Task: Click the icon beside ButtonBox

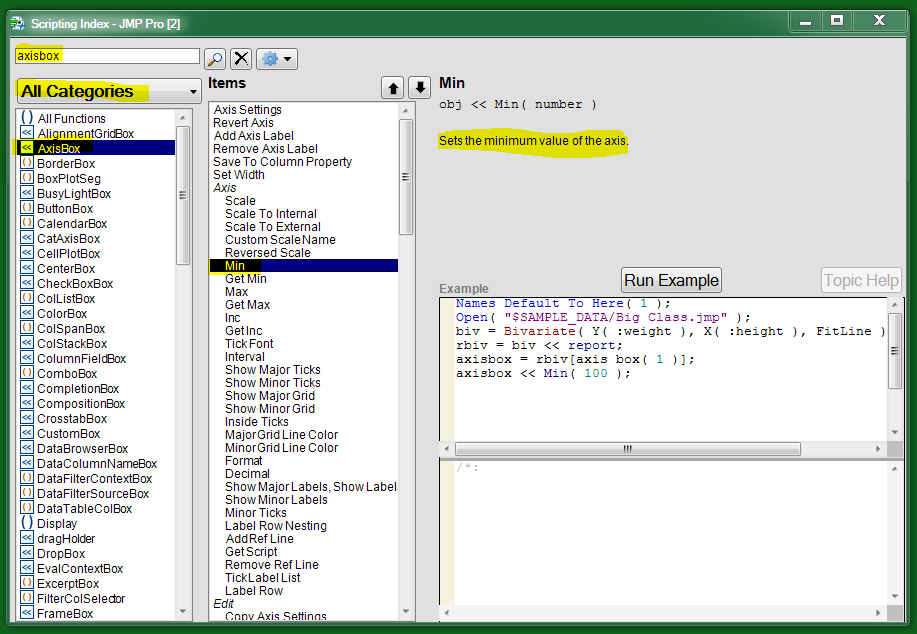Action: coord(27,208)
